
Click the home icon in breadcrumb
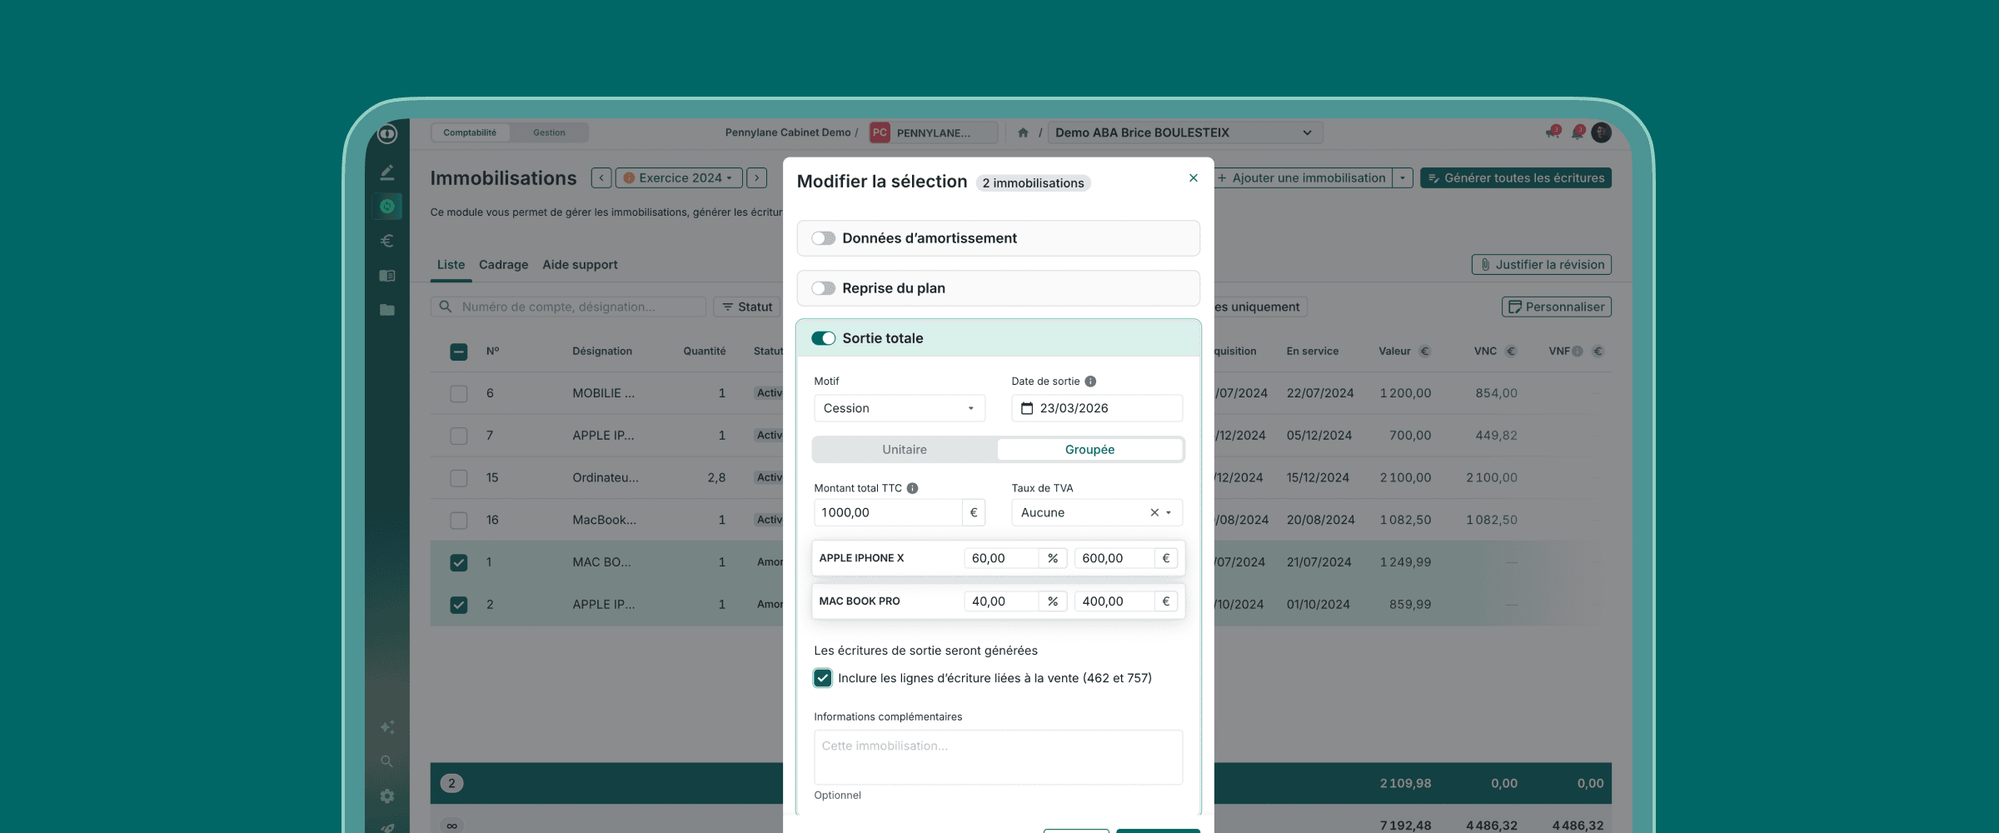[x=1022, y=133]
